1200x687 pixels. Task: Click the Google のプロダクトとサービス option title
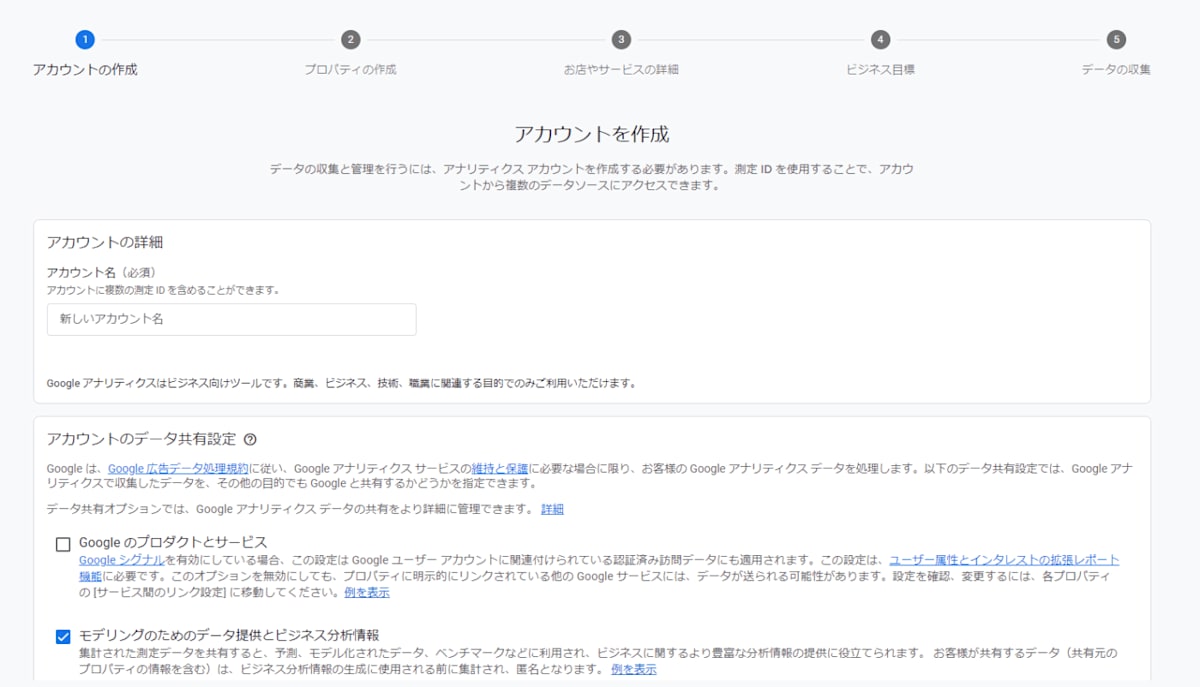[x=173, y=543]
